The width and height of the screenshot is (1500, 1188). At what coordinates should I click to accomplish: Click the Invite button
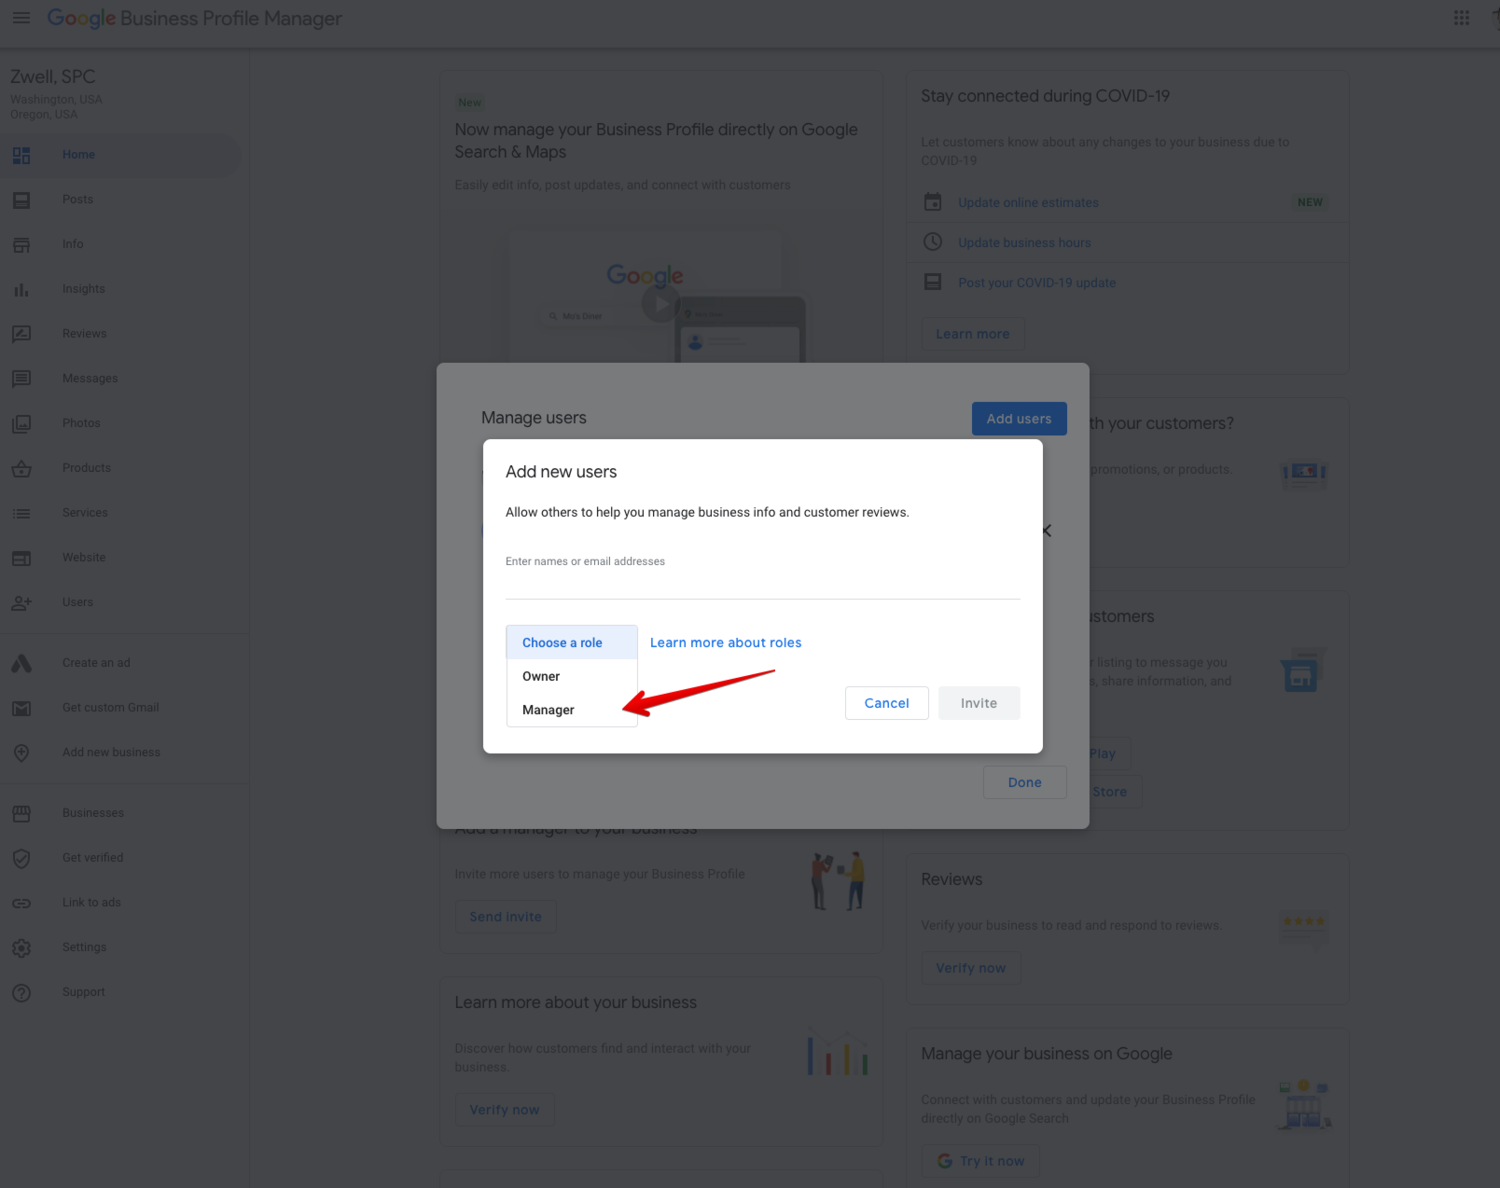tap(979, 703)
